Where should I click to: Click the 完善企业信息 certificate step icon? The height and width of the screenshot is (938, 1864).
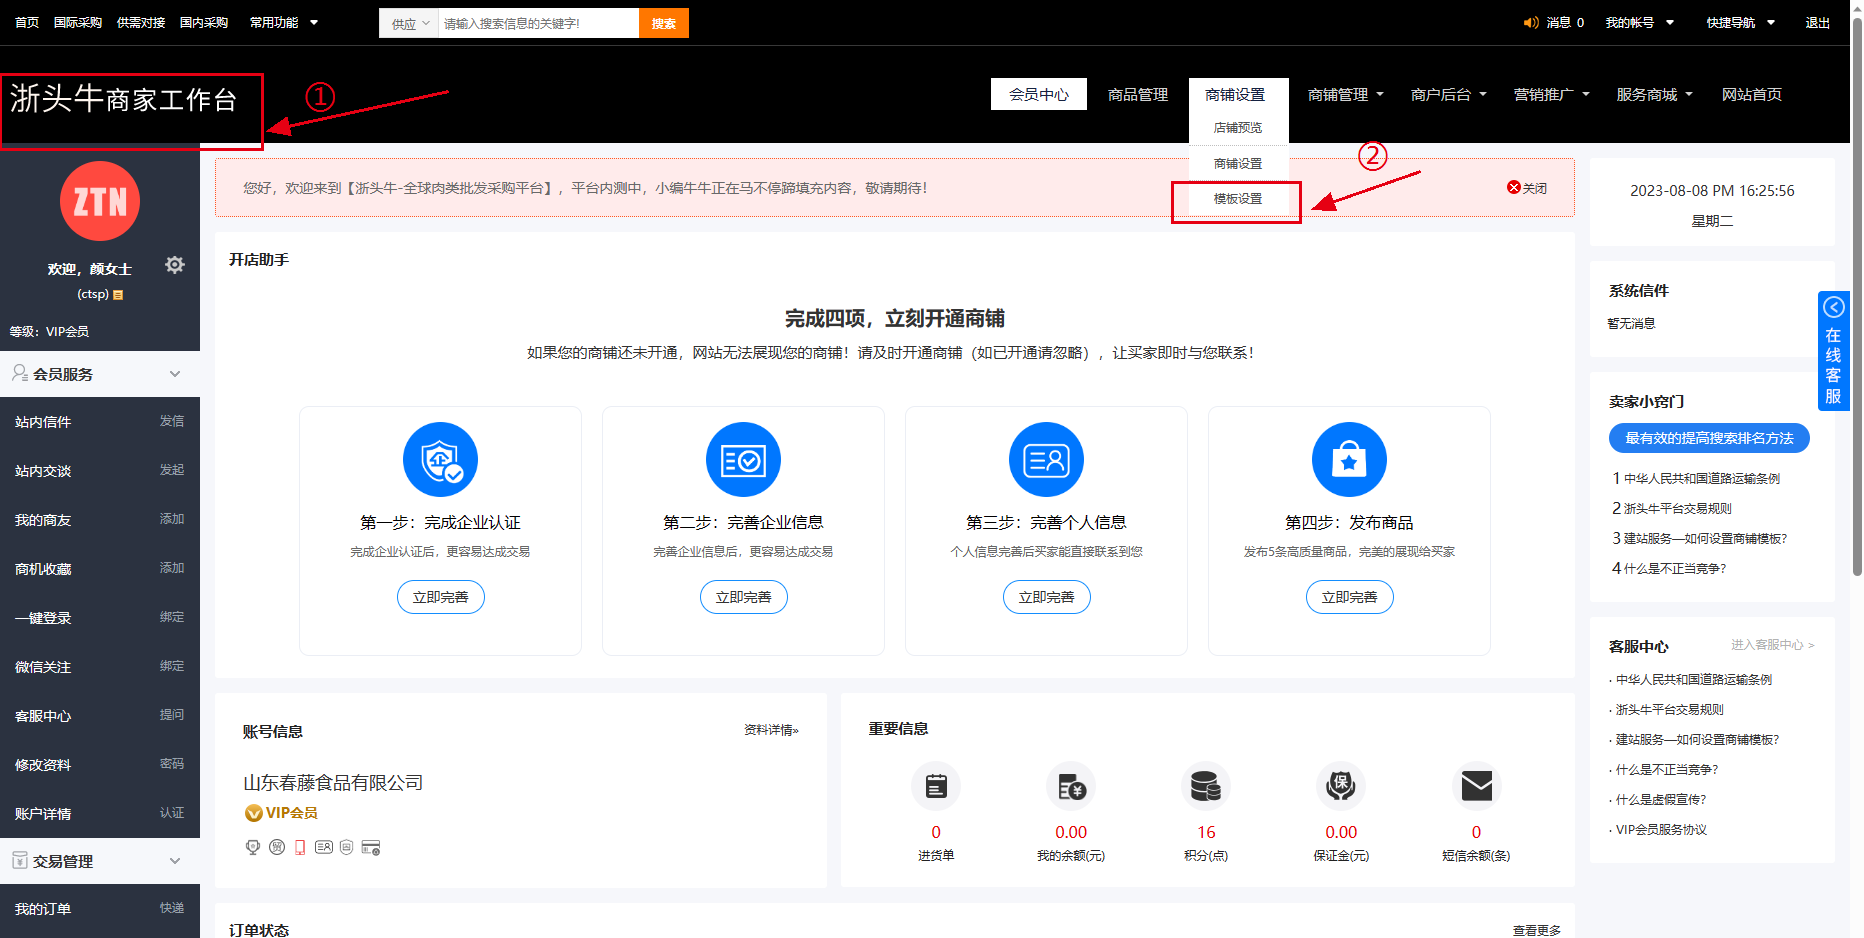click(x=743, y=460)
